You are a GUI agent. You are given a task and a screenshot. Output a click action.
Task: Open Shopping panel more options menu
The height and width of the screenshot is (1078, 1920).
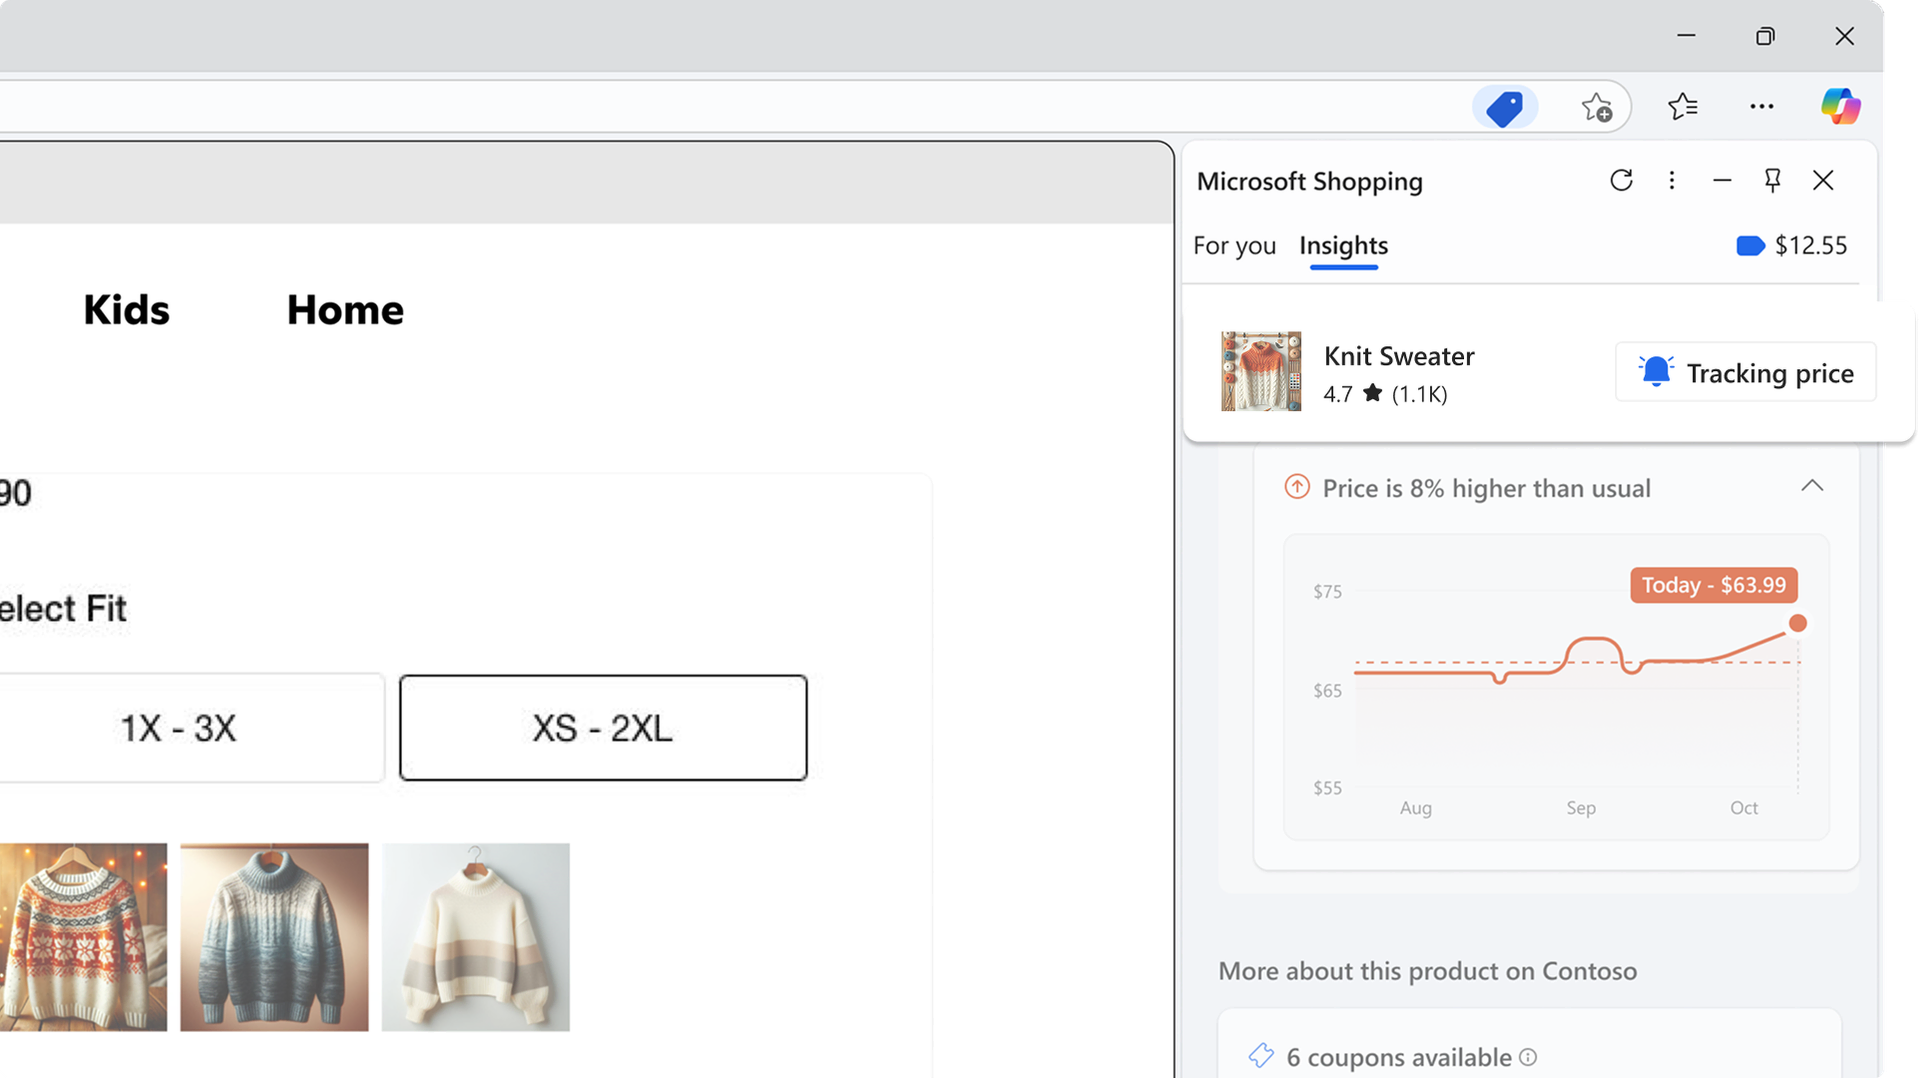point(1671,180)
